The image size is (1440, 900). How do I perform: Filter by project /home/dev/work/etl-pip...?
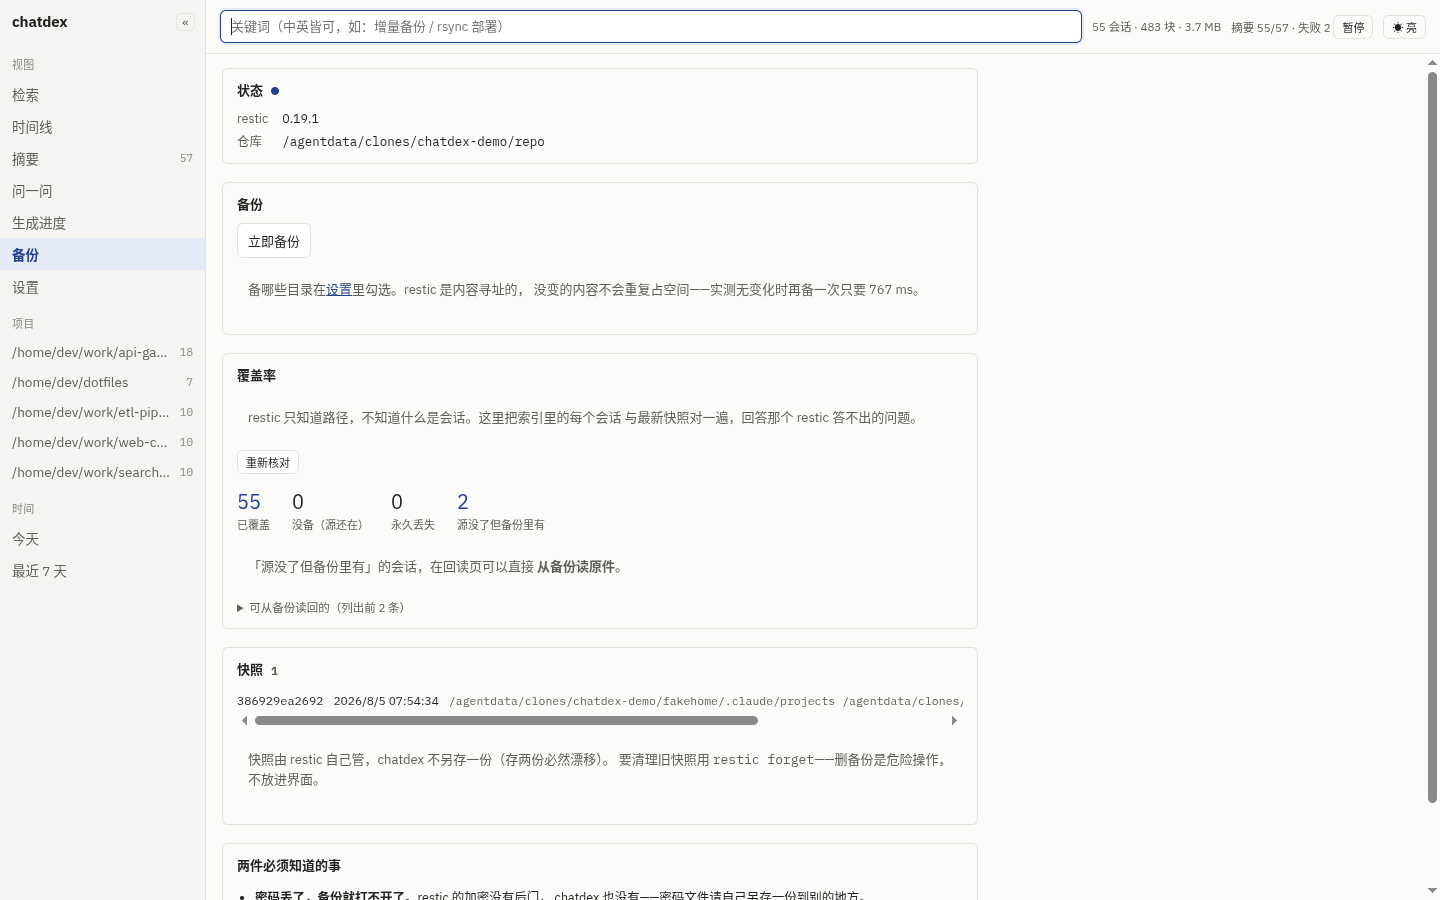coord(103,412)
